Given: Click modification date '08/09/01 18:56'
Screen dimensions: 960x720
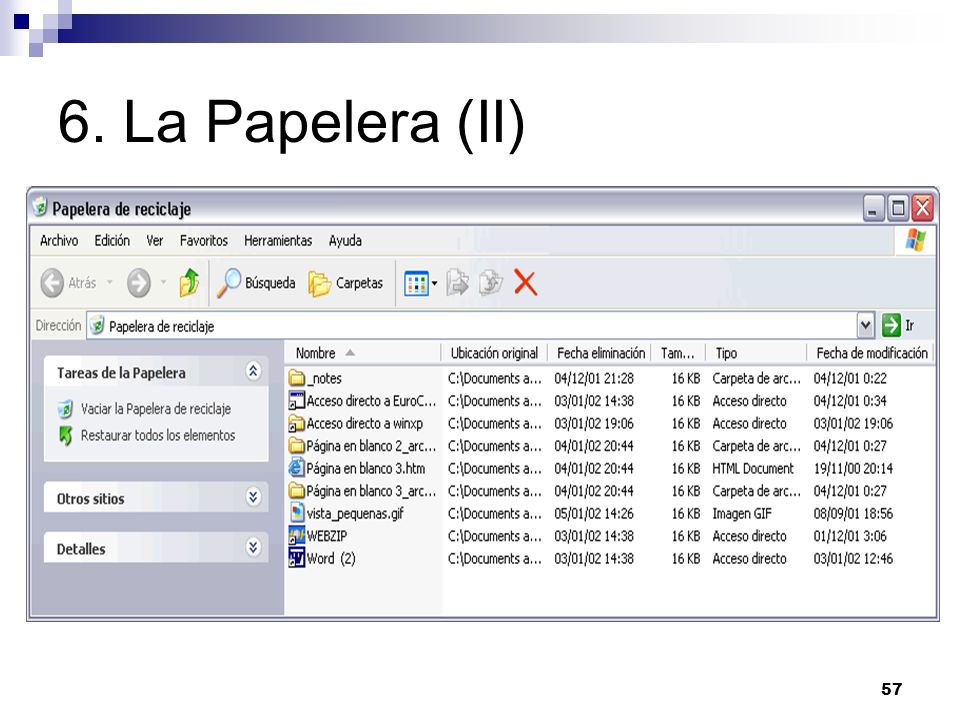Looking at the screenshot, I should (853, 513).
